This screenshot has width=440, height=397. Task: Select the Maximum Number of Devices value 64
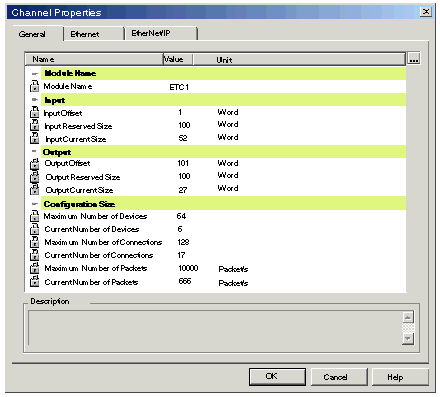[181, 216]
